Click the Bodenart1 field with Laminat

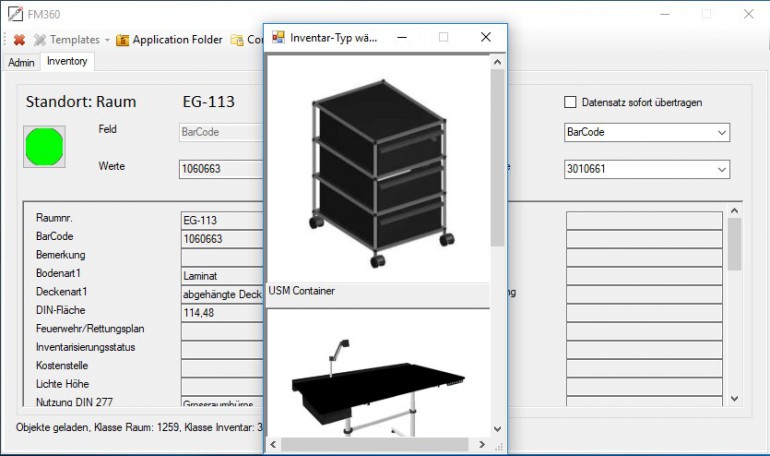[x=222, y=276]
